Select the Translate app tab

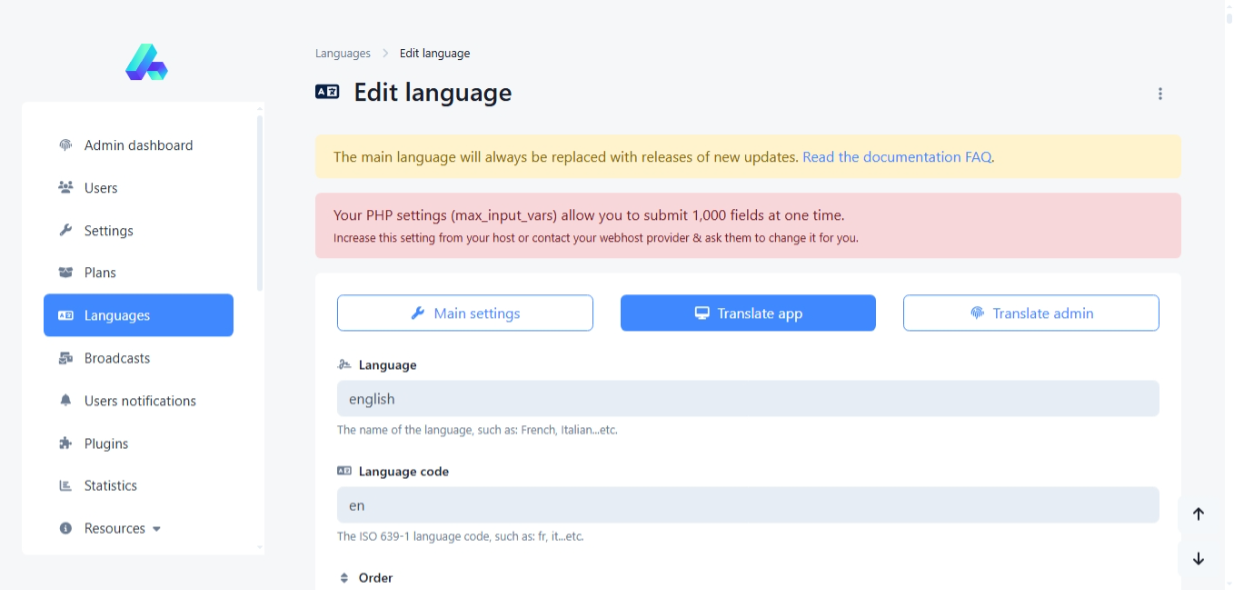(748, 313)
